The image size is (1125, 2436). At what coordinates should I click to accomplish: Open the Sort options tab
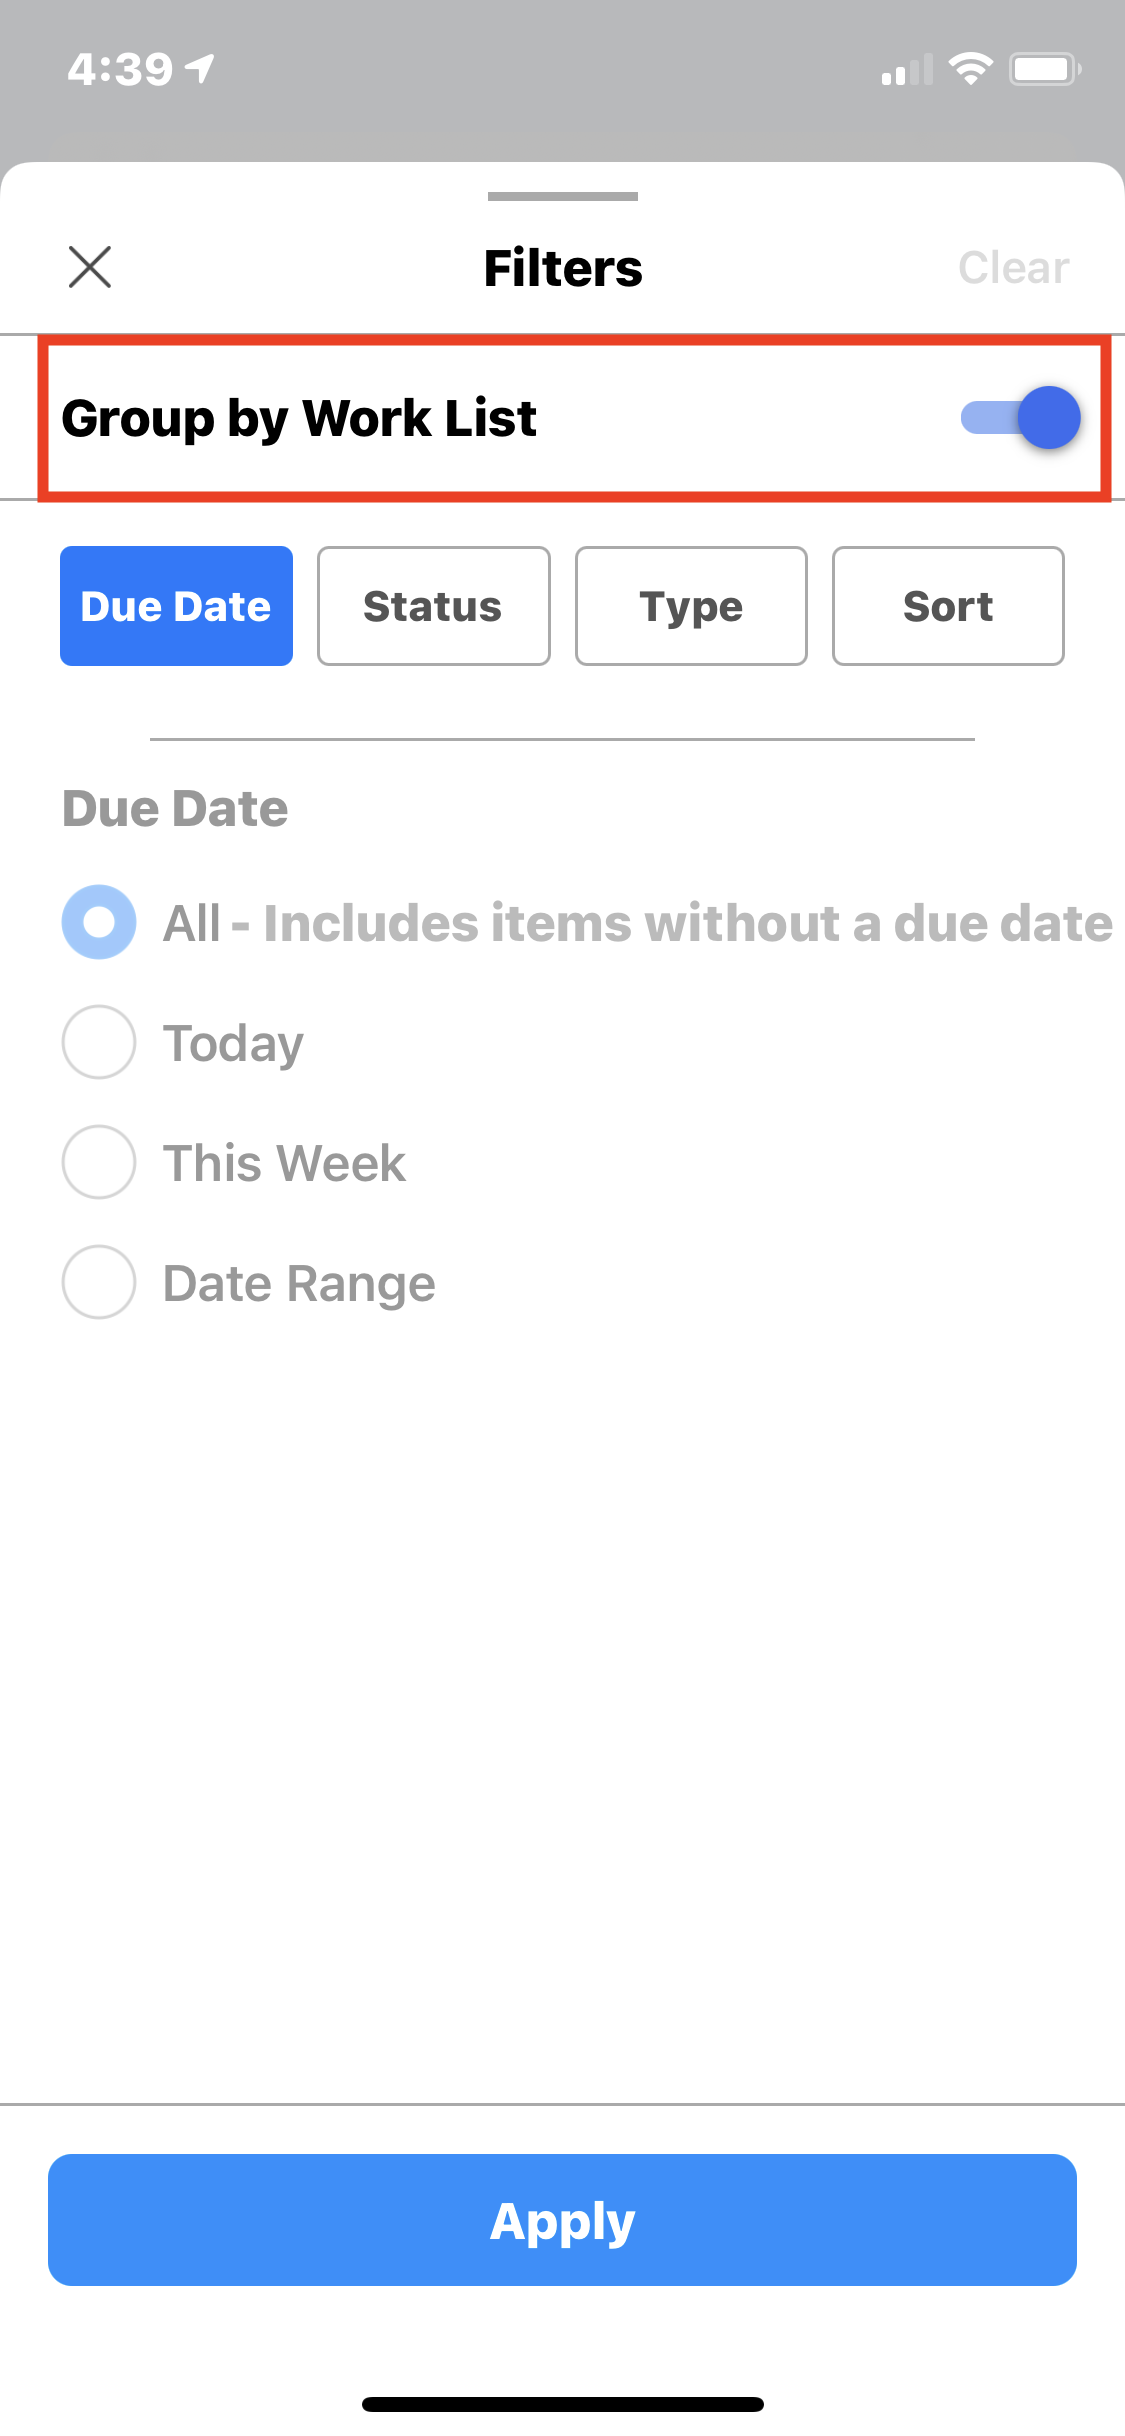click(x=948, y=606)
